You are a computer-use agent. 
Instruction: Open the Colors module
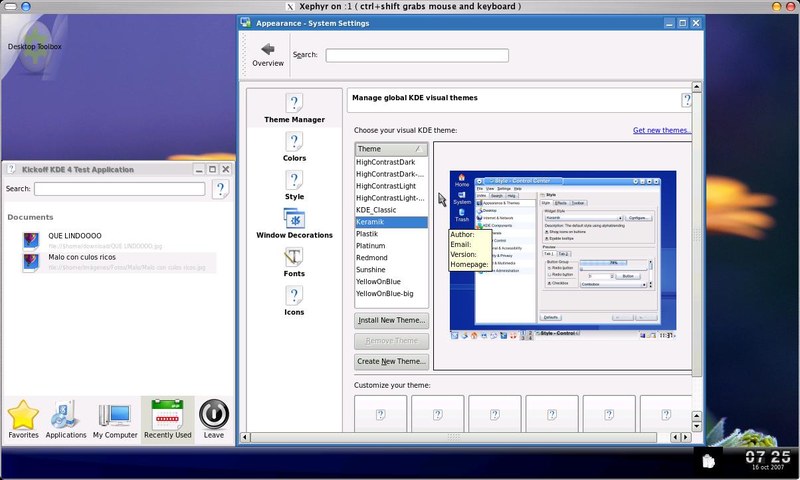[294, 147]
